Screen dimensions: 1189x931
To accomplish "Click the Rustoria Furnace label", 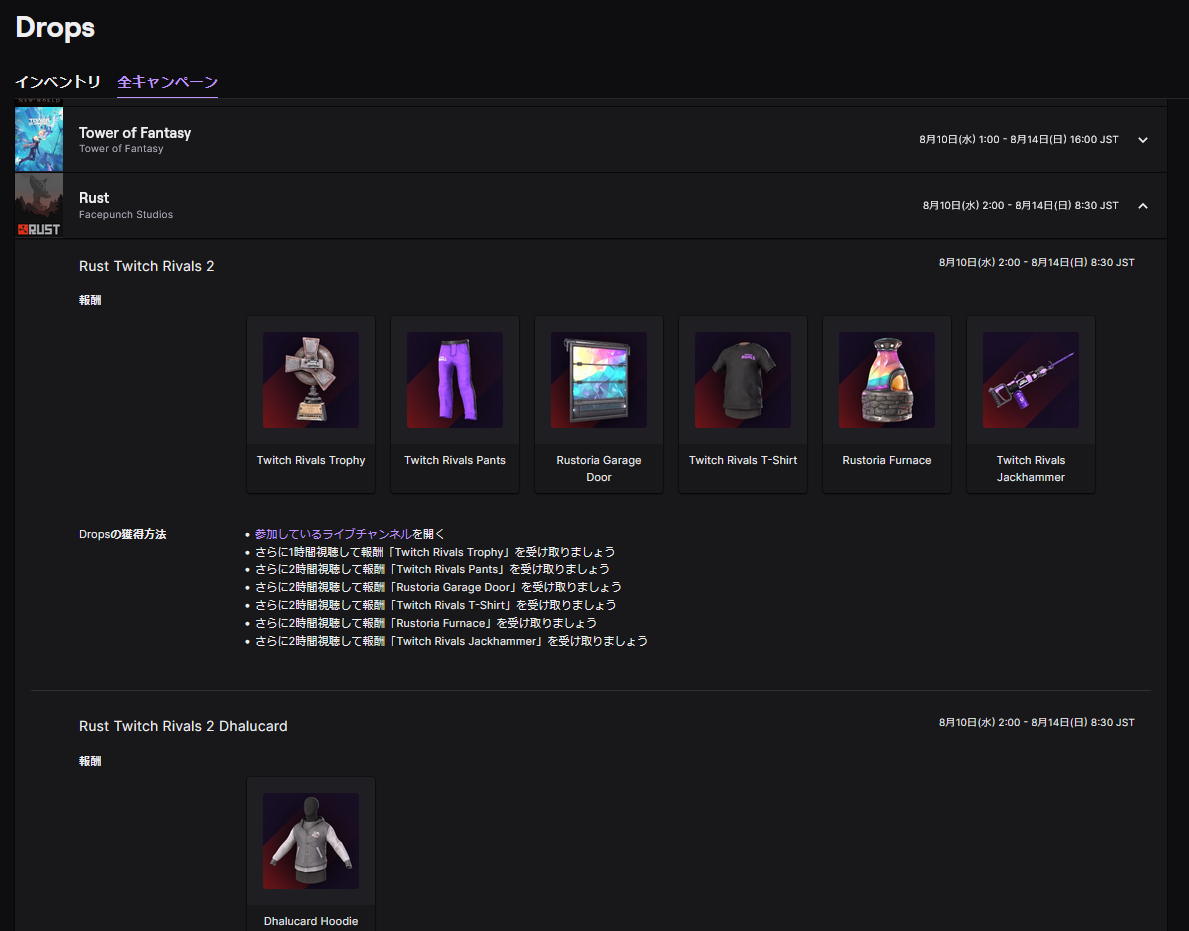I will coord(886,460).
